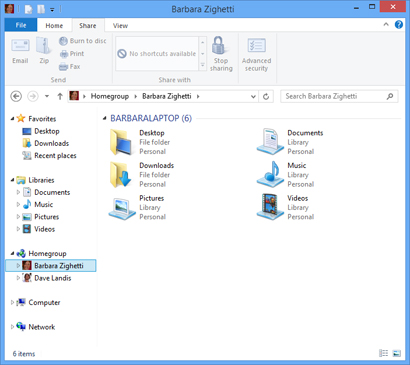410x365 pixels.
Task: Open the Explorer Help icon
Action: coord(399,24)
